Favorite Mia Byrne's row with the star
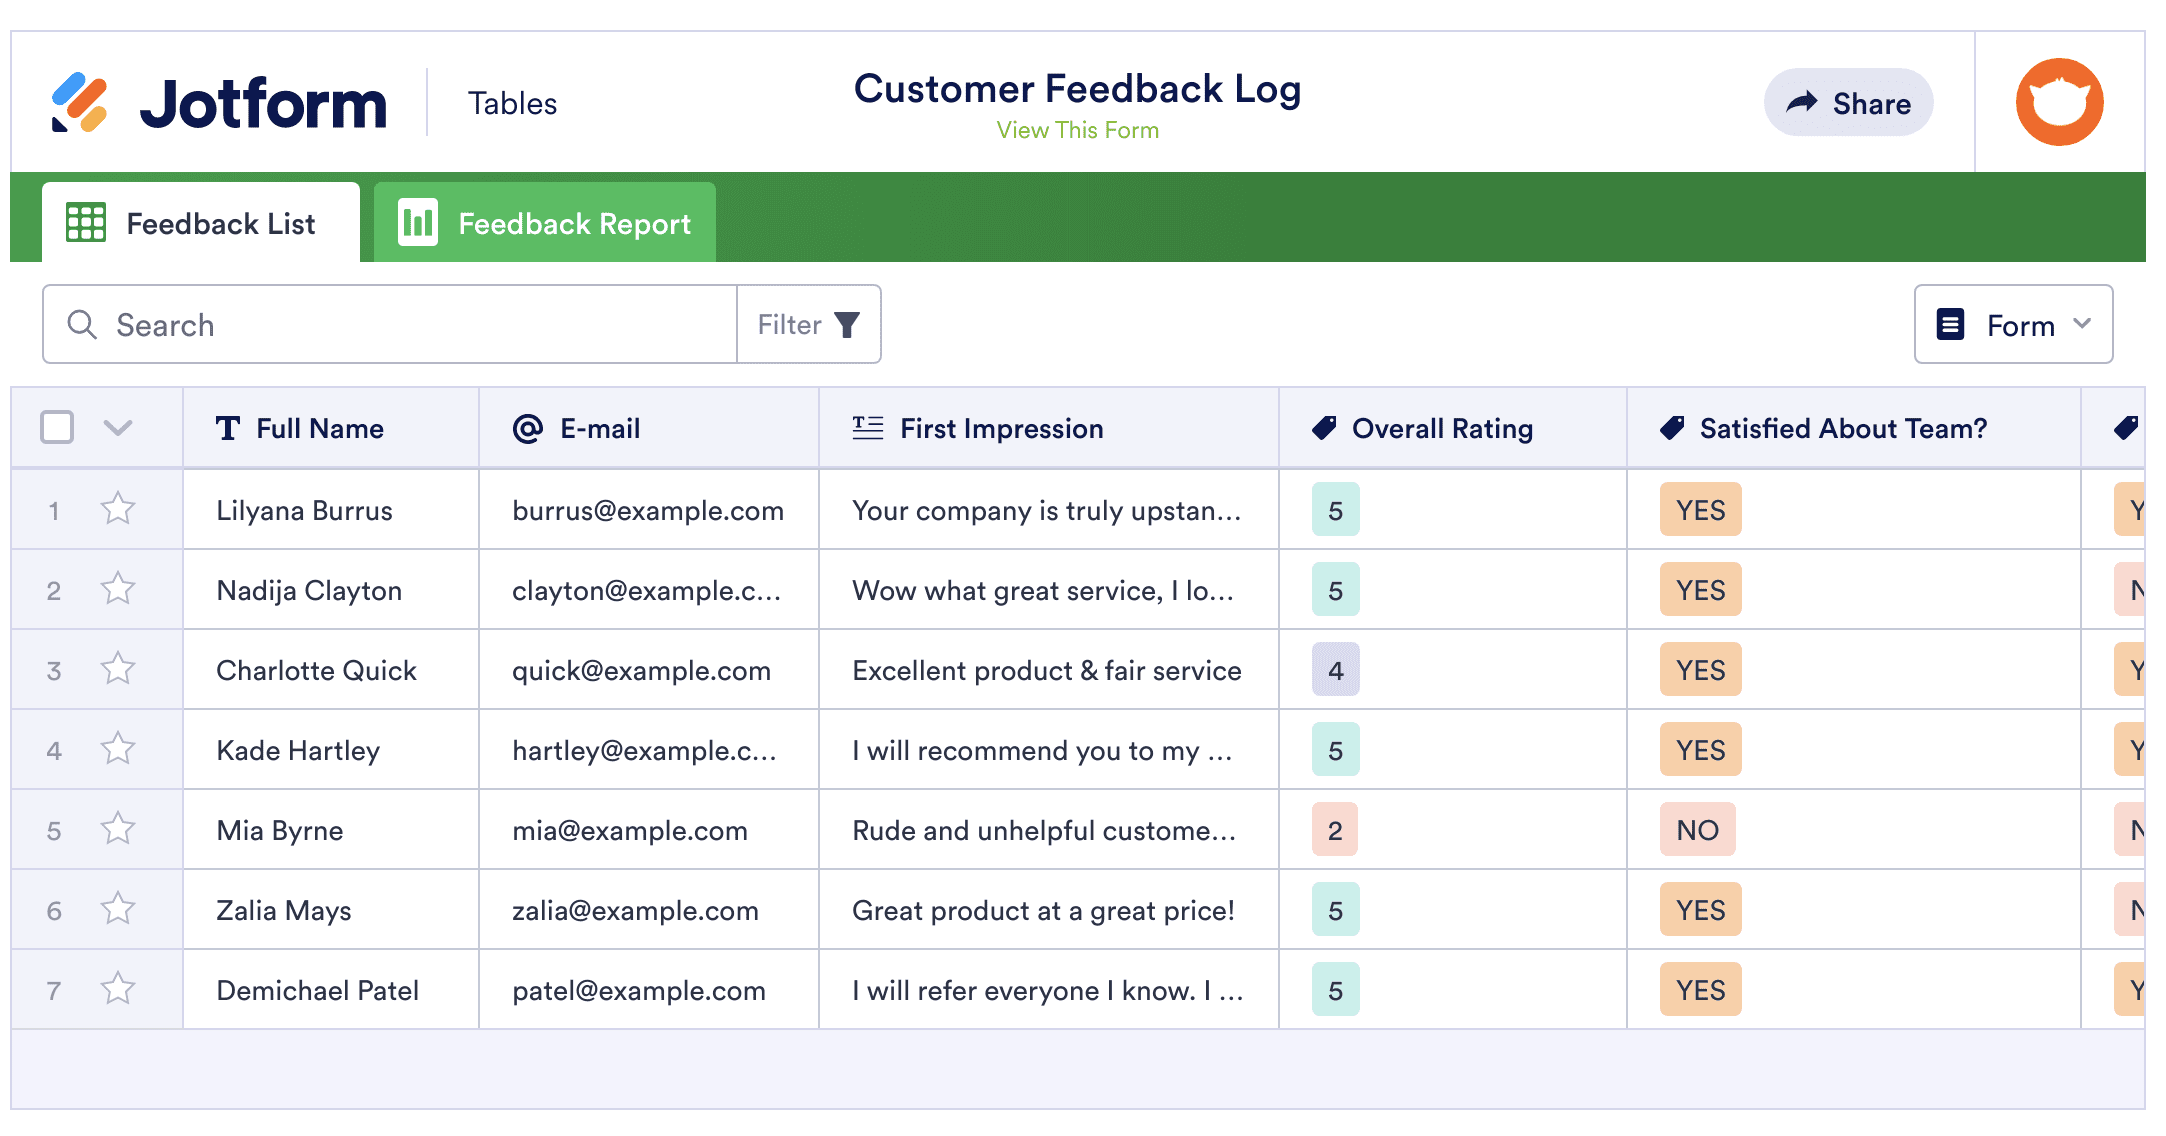This screenshot has height=1136, width=2166. [x=117, y=829]
